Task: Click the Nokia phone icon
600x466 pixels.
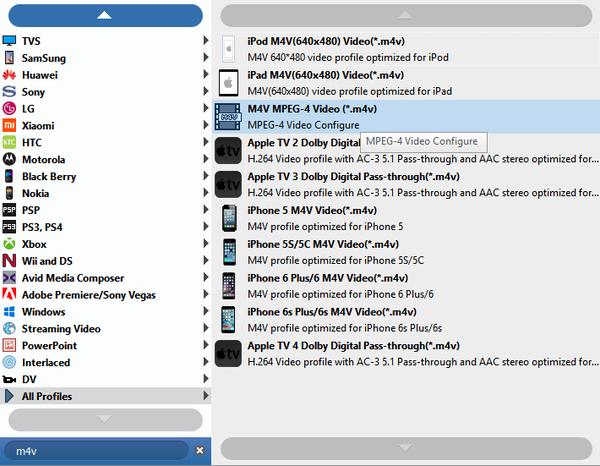Action: tap(9, 193)
